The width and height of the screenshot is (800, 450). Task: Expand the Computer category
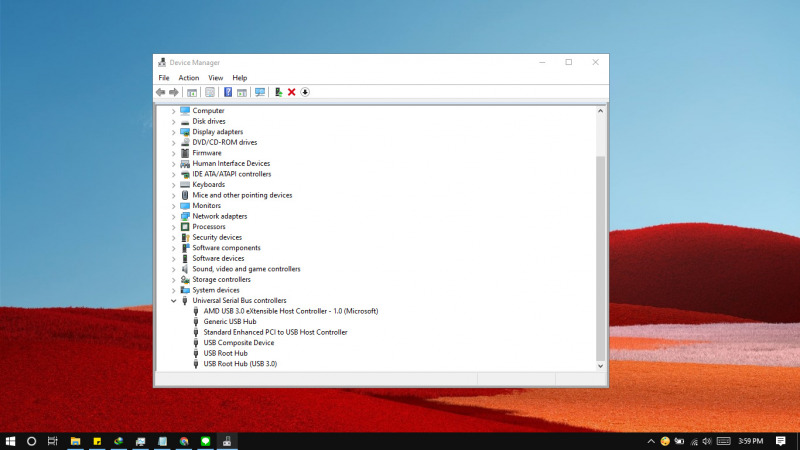(x=173, y=111)
